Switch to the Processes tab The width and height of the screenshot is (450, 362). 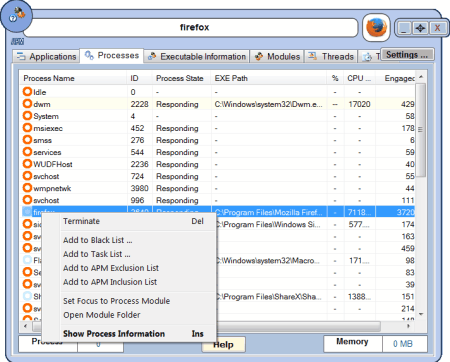point(112,55)
